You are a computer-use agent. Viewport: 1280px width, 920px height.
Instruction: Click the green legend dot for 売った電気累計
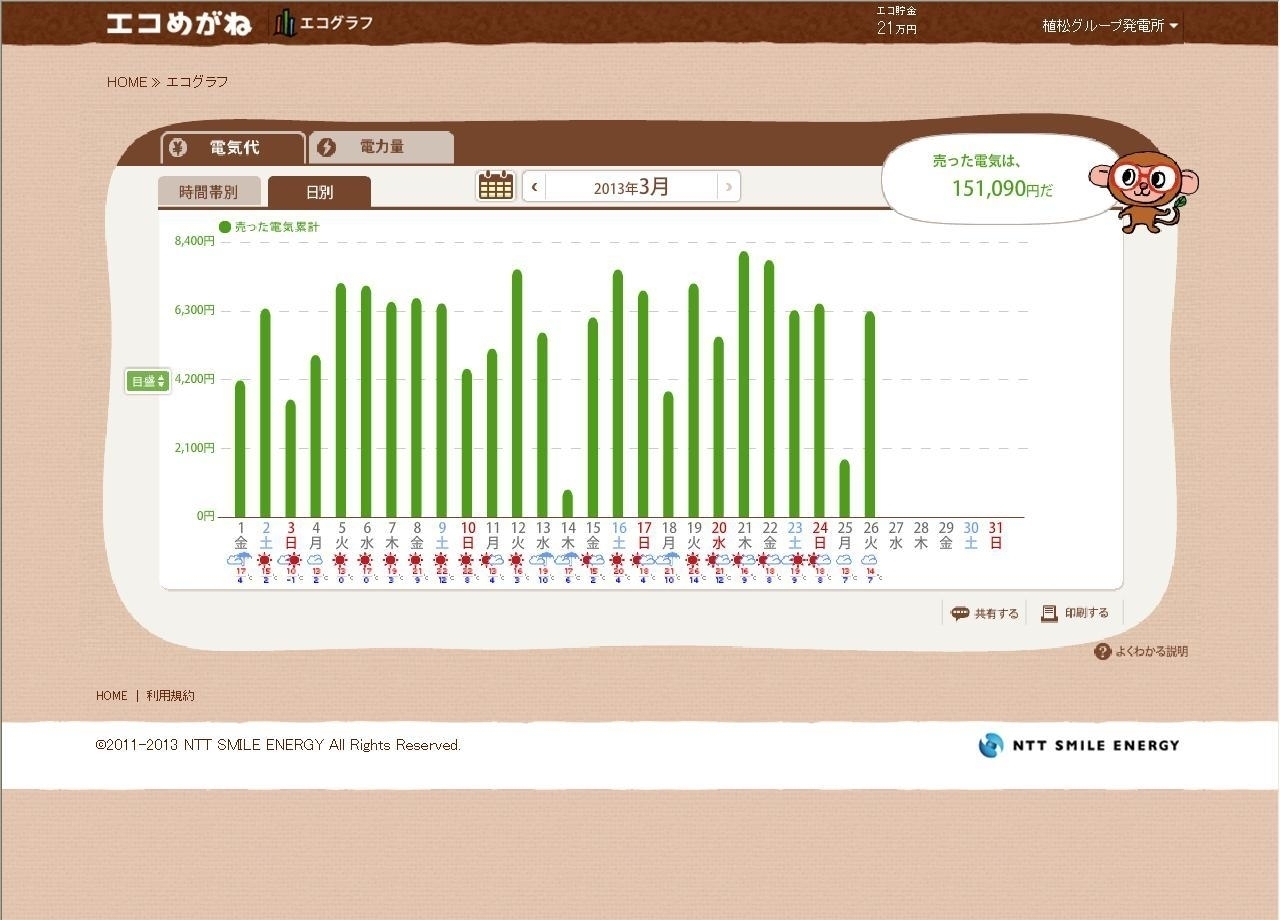[x=225, y=227]
